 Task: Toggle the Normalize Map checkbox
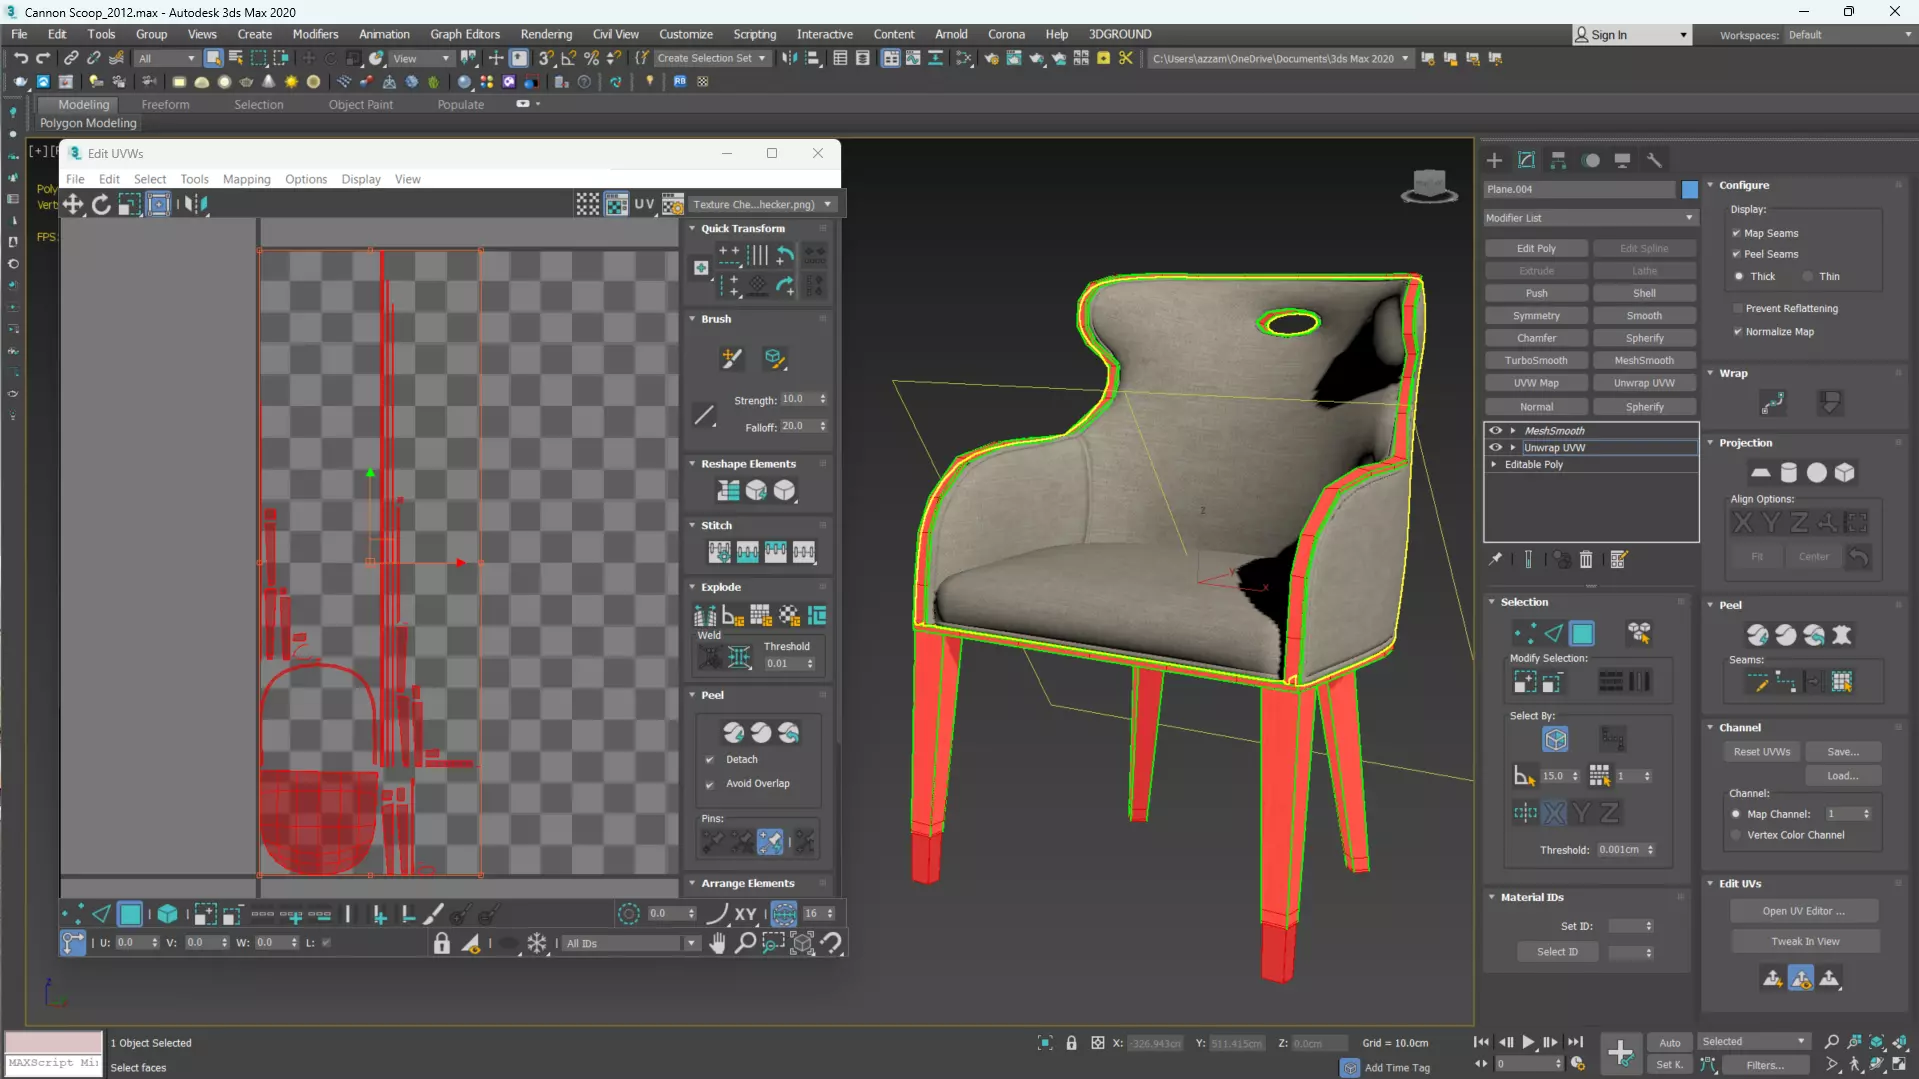[1738, 332]
